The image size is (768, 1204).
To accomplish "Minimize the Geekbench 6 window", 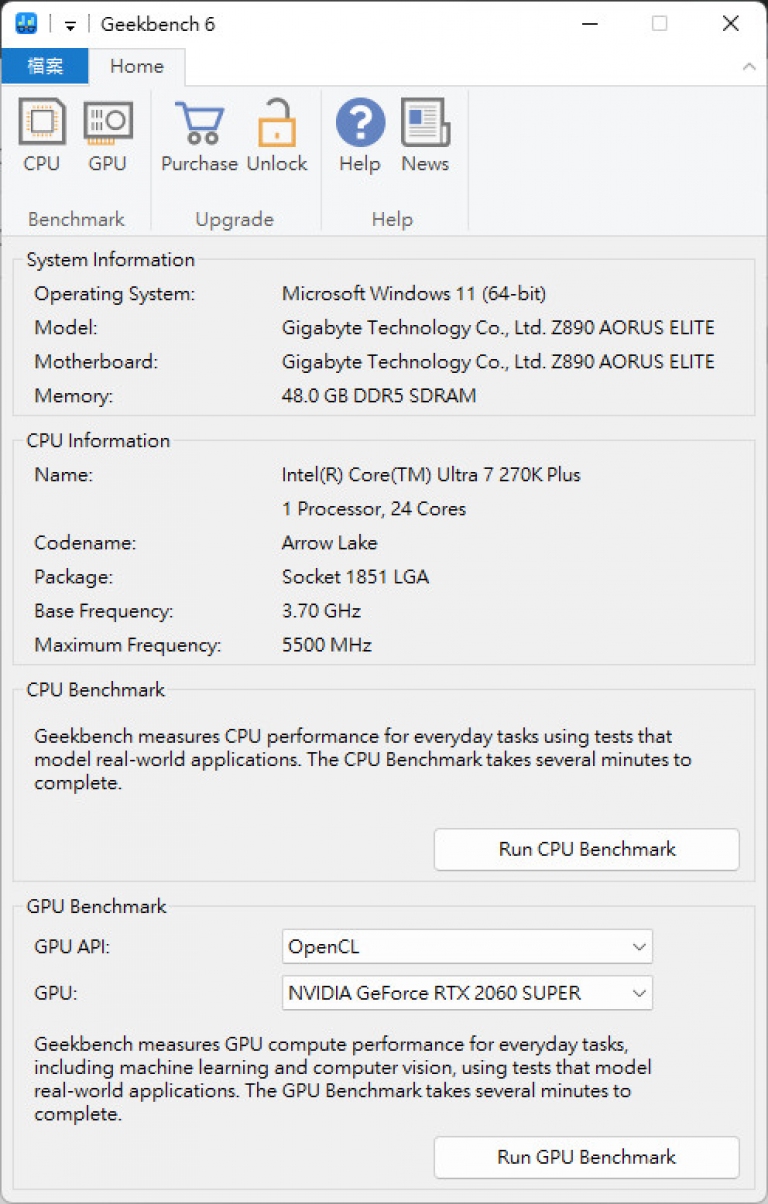I will coord(588,23).
